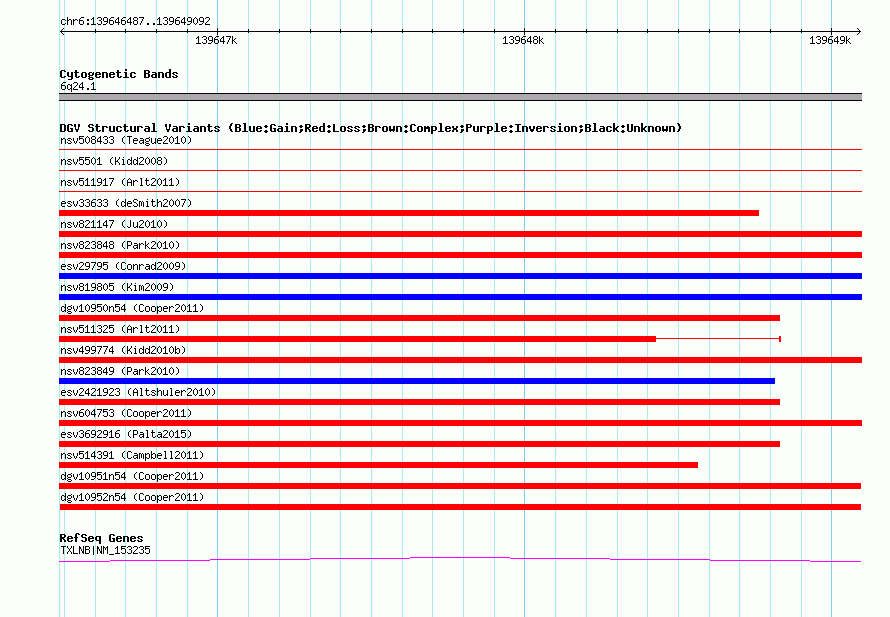Click the 139648k ruler label

click(523, 40)
